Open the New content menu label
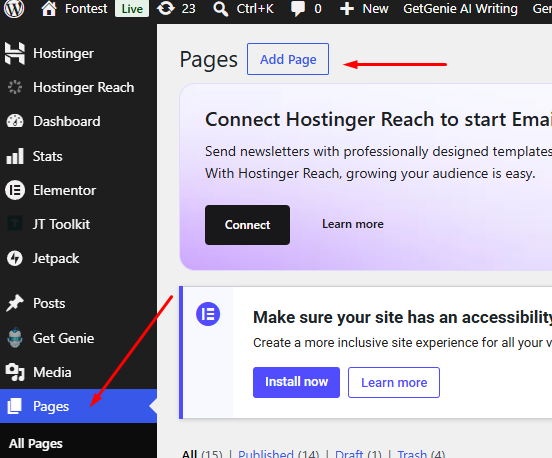 (375, 9)
